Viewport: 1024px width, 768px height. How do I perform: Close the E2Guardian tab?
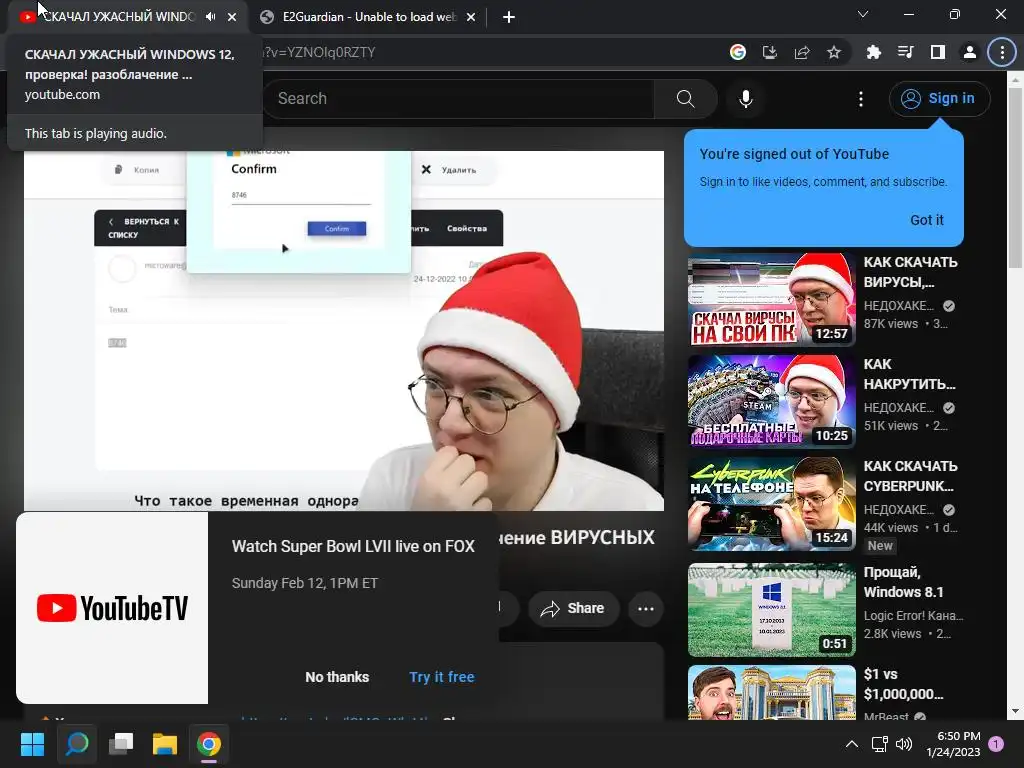[x=471, y=17]
